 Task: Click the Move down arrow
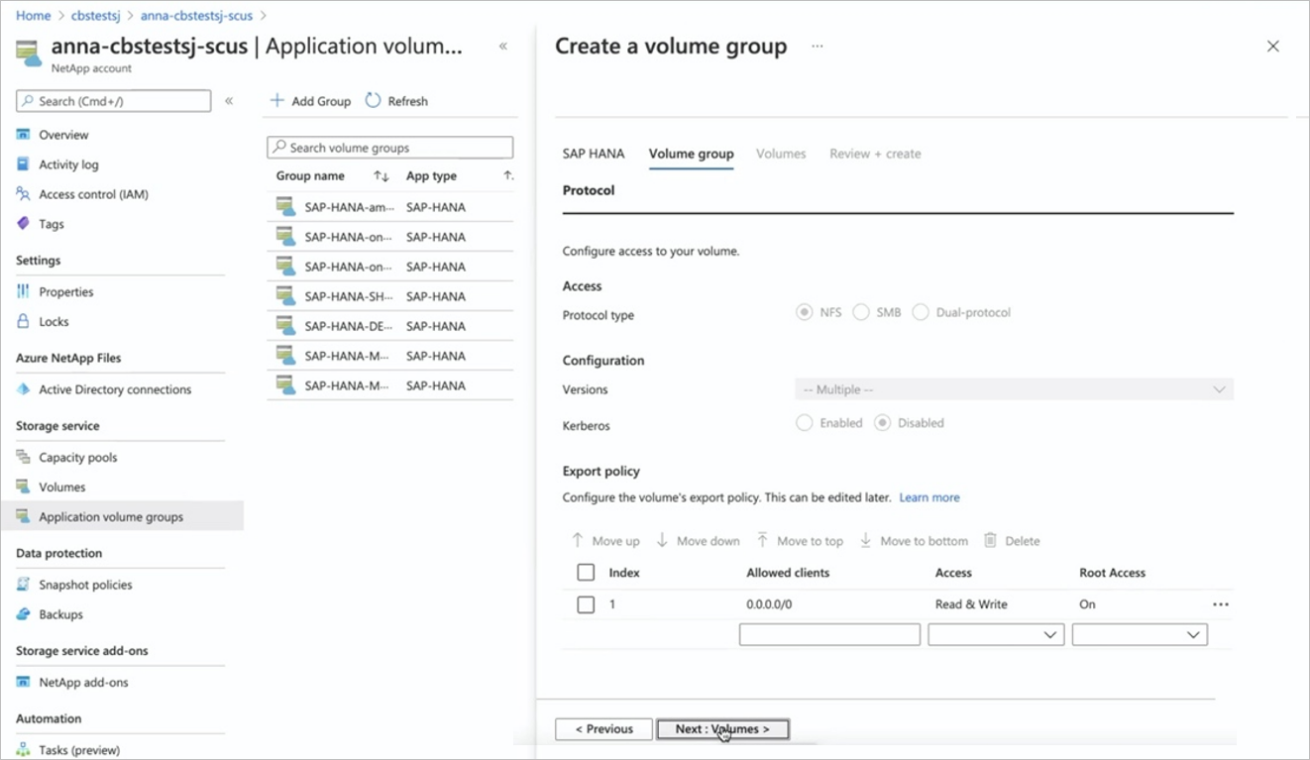tap(662, 540)
